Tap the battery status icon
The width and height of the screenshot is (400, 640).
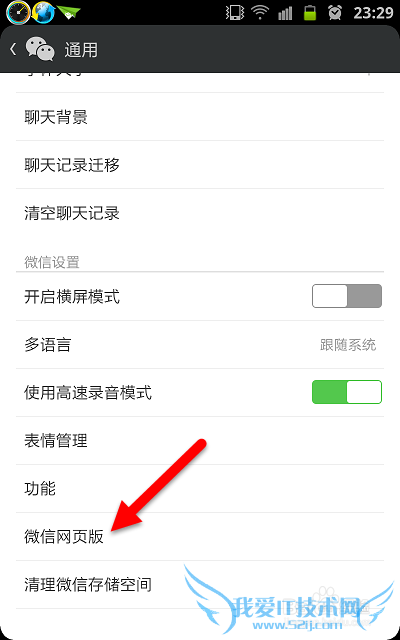coord(310,12)
